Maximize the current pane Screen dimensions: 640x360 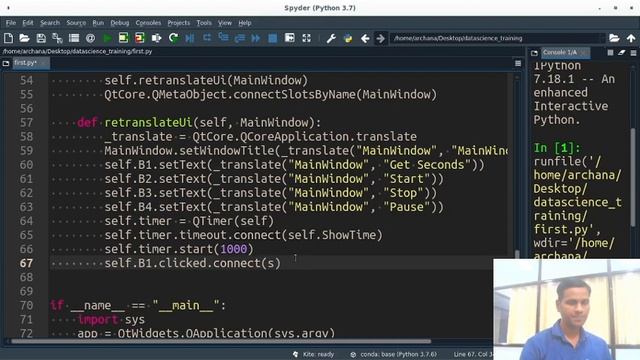pyautogui.click(x=290, y=38)
